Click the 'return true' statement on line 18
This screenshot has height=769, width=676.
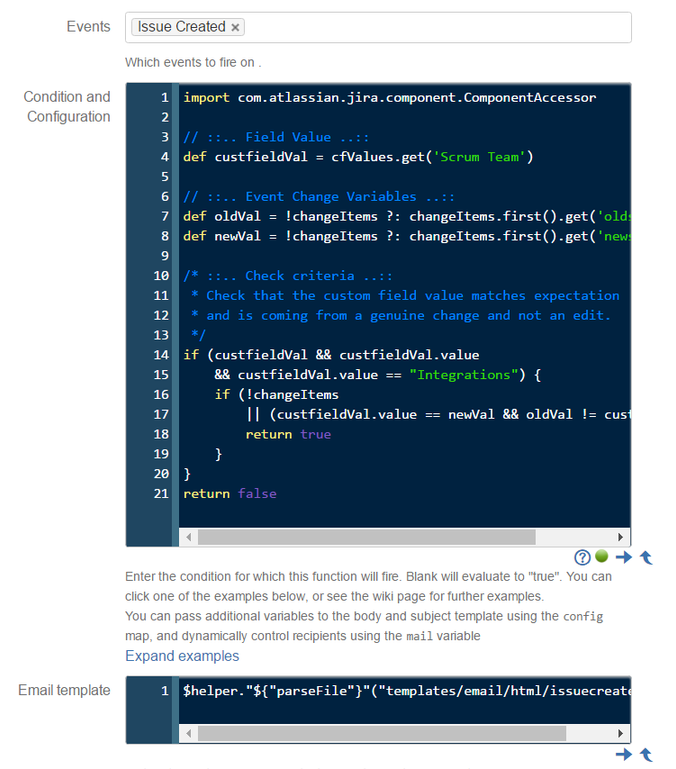pos(288,435)
